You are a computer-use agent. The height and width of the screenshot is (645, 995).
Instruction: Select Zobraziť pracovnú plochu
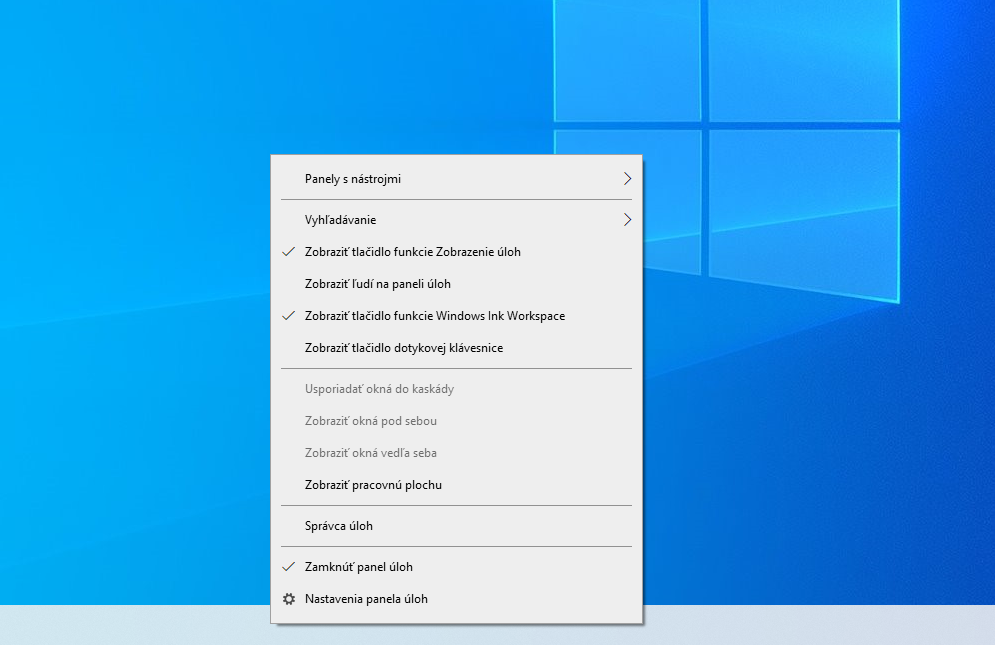click(456, 485)
